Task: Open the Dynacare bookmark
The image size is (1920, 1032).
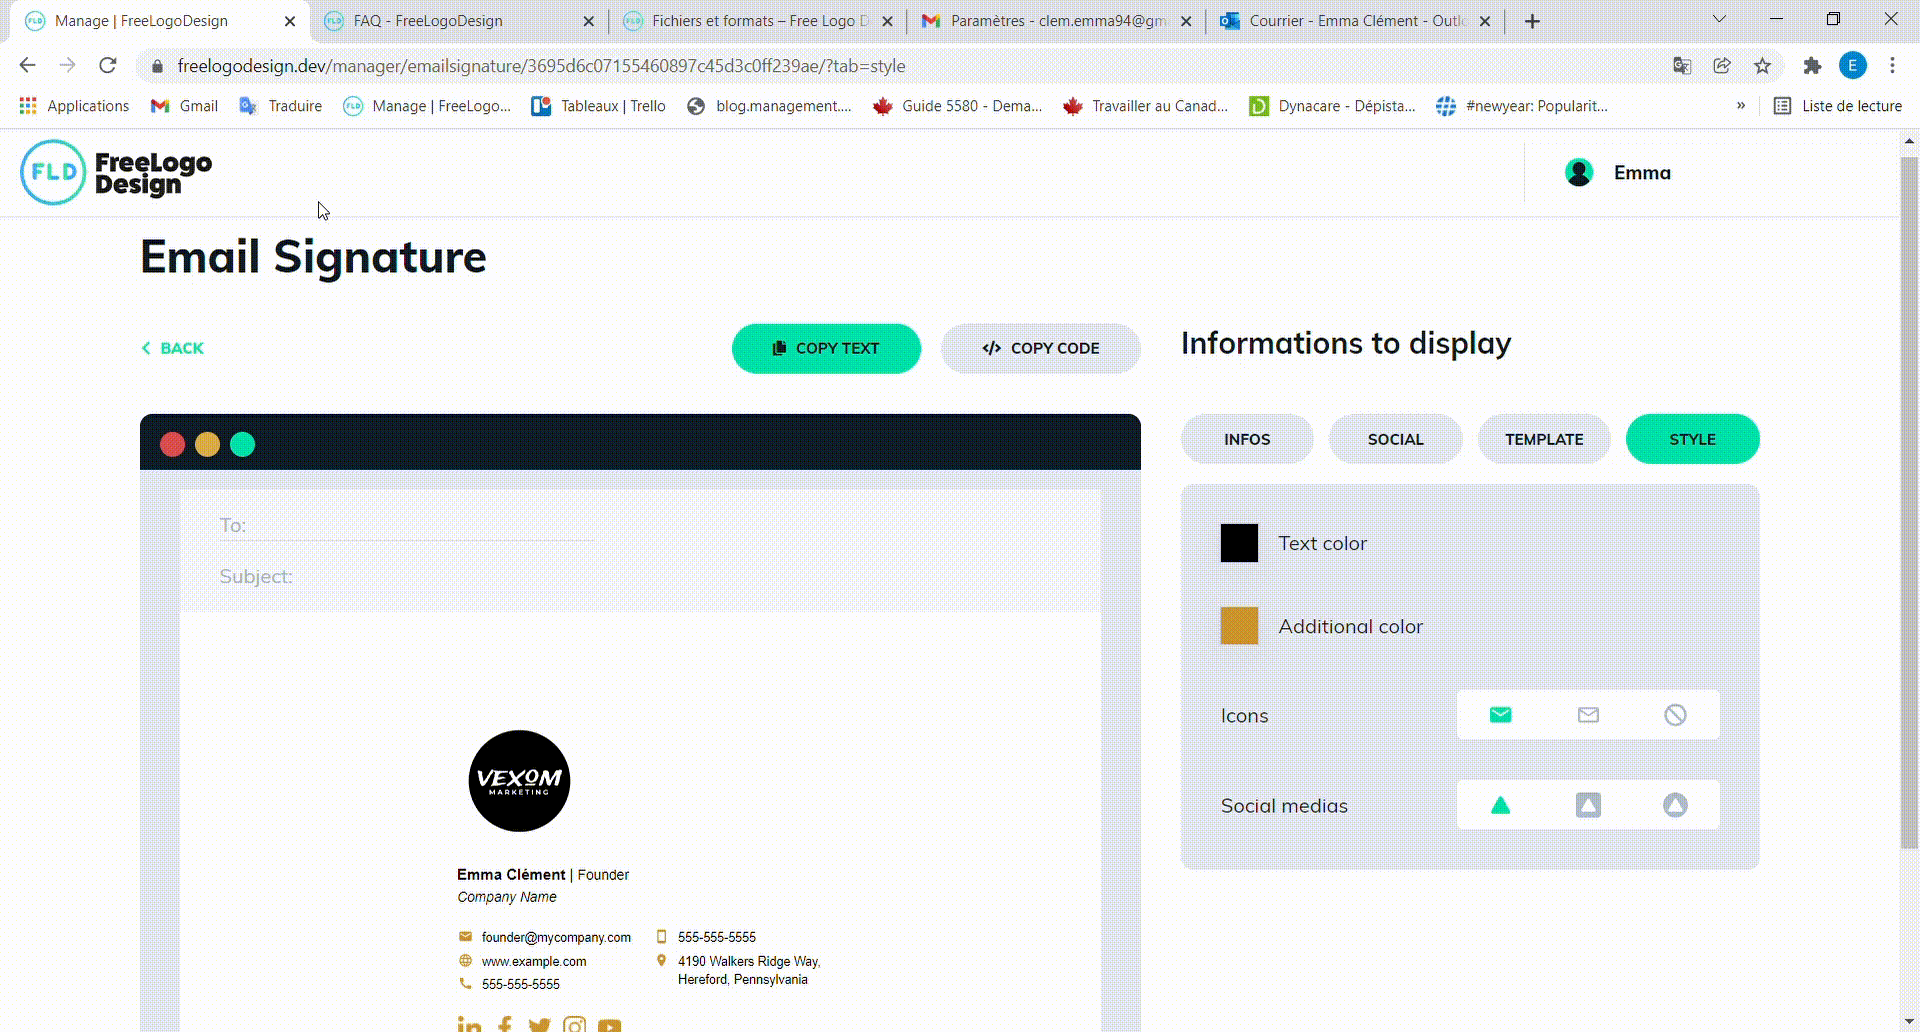Action: coord(1332,106)
